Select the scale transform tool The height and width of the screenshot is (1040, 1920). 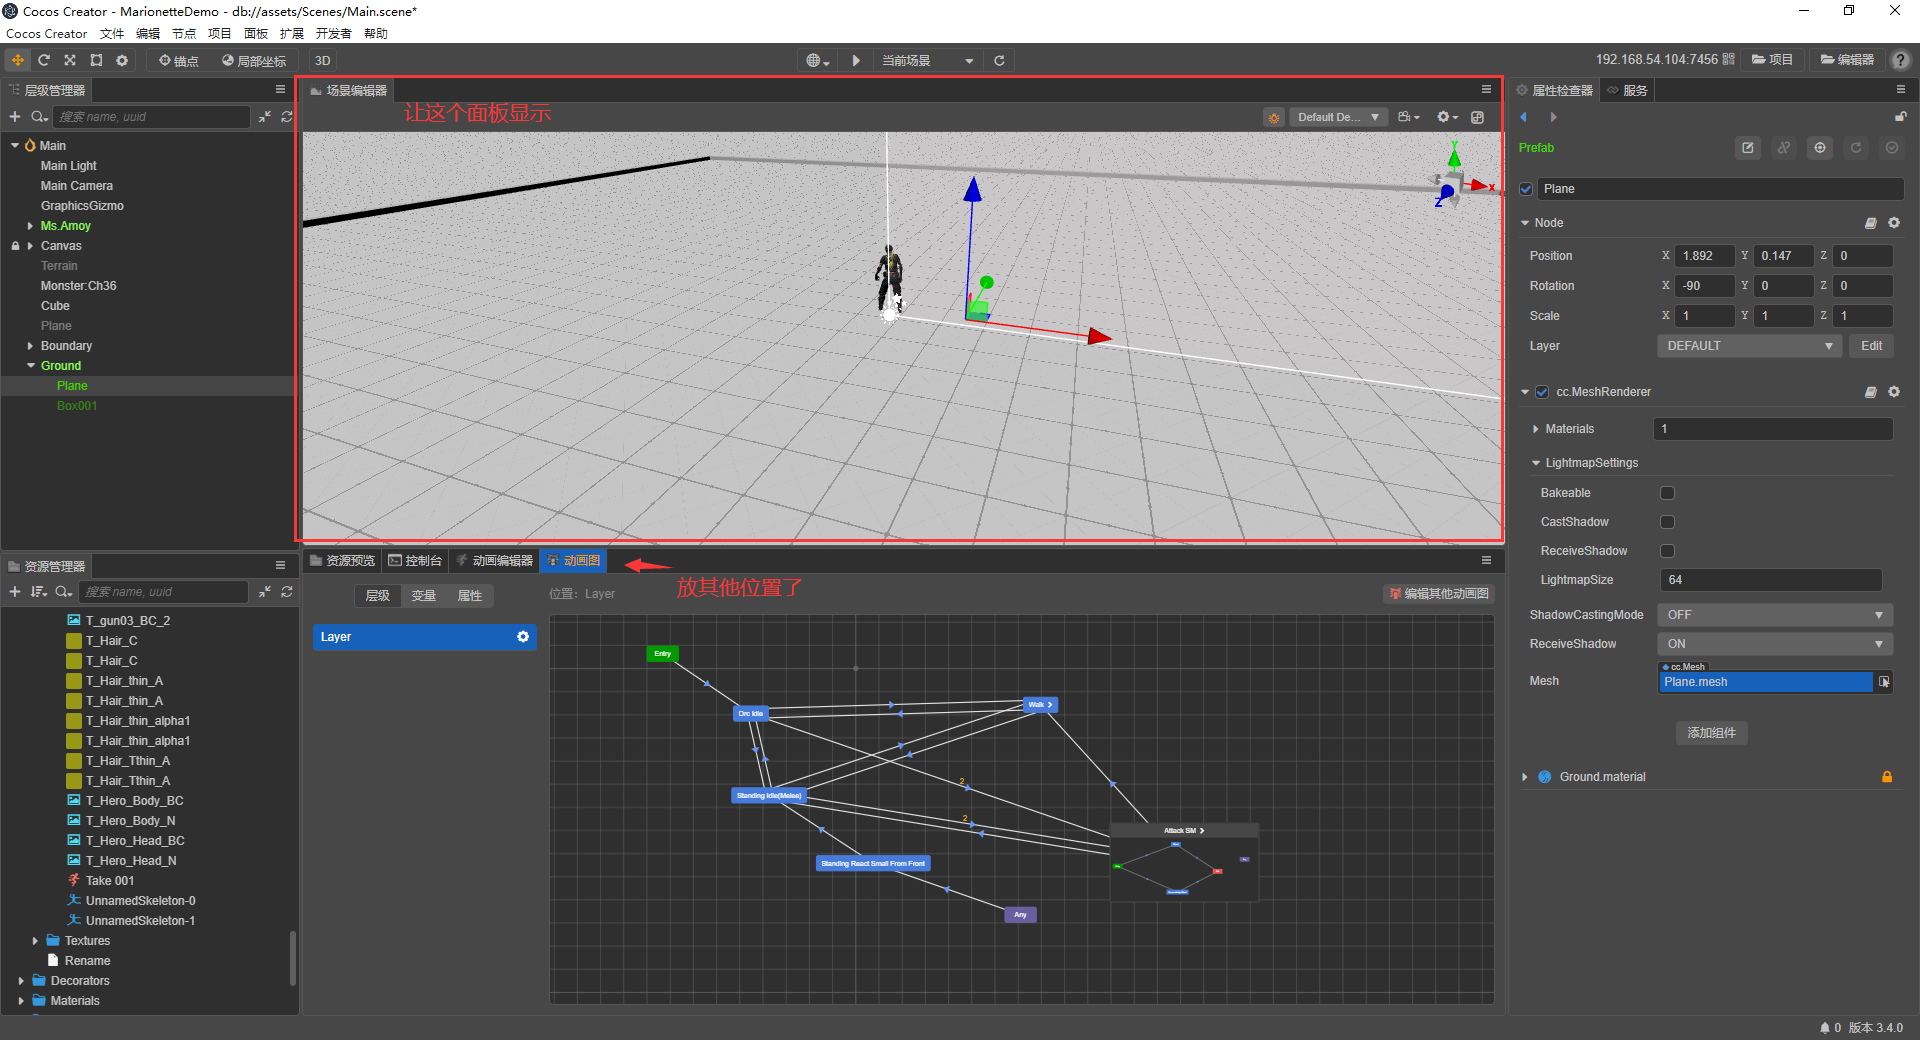coord(70,60)
